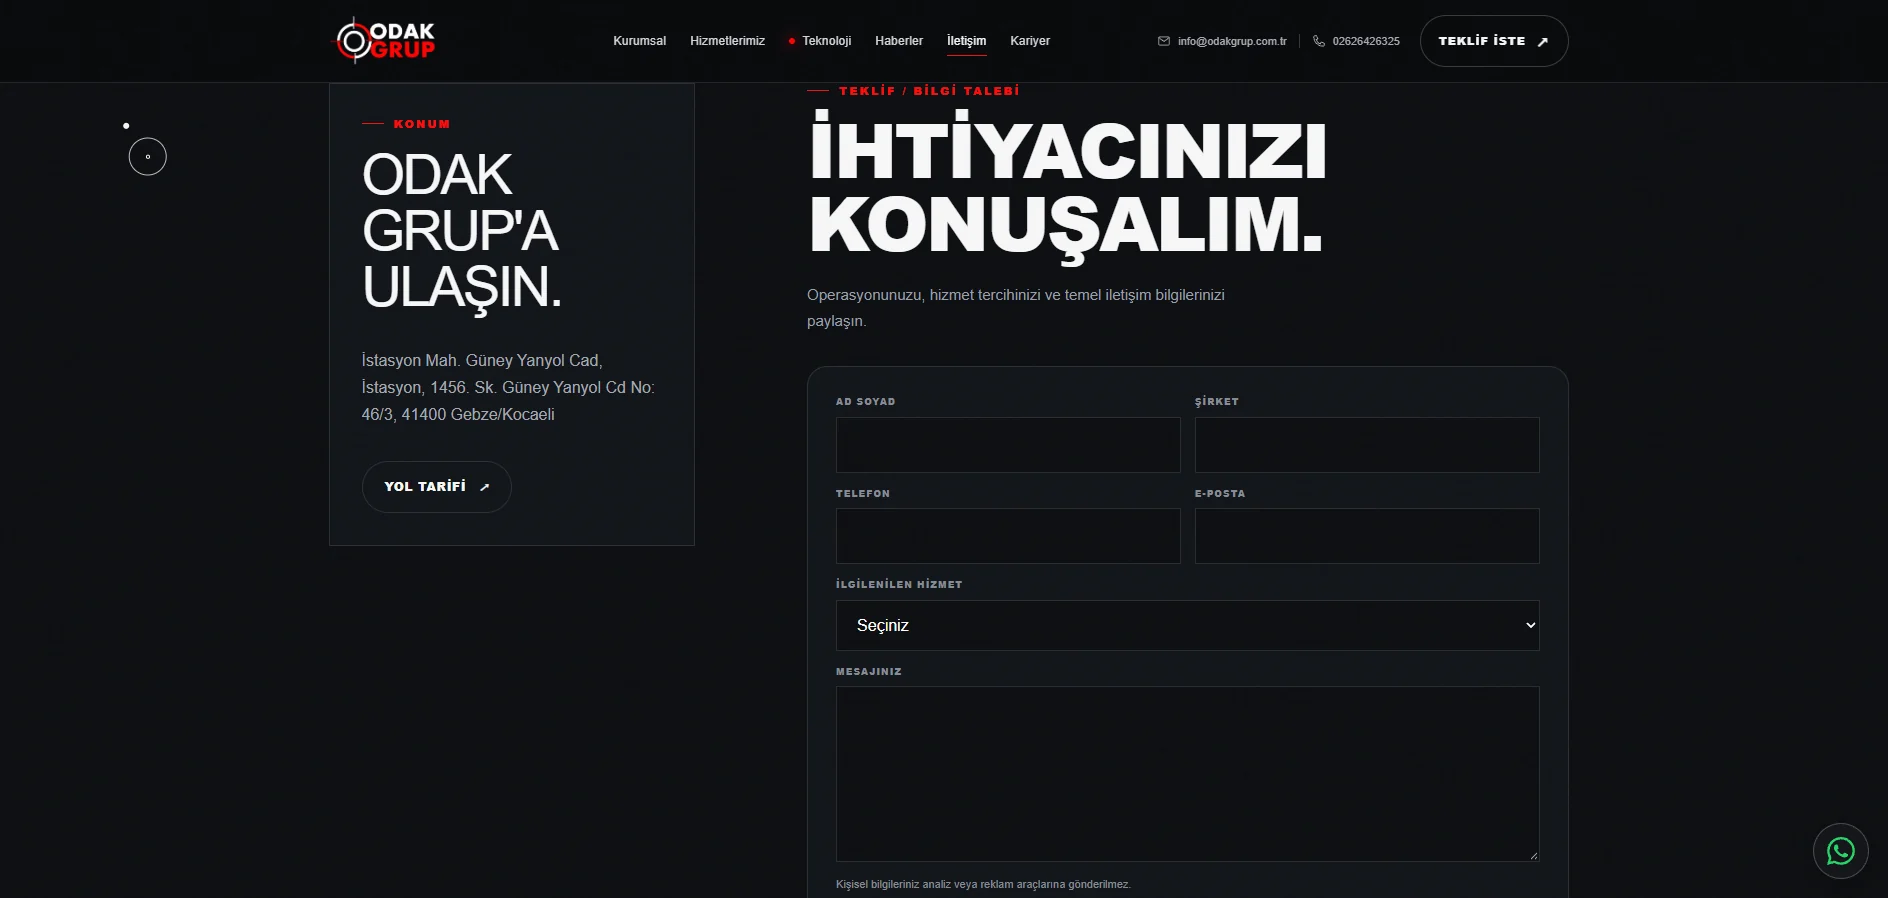Click the Odak Grup logo
1888x898 pixels.
385,41
